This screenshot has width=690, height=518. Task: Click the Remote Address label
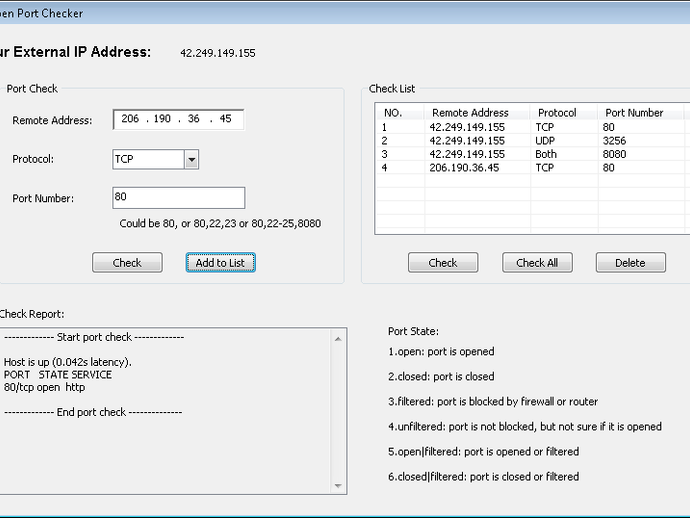coord(52,121)
